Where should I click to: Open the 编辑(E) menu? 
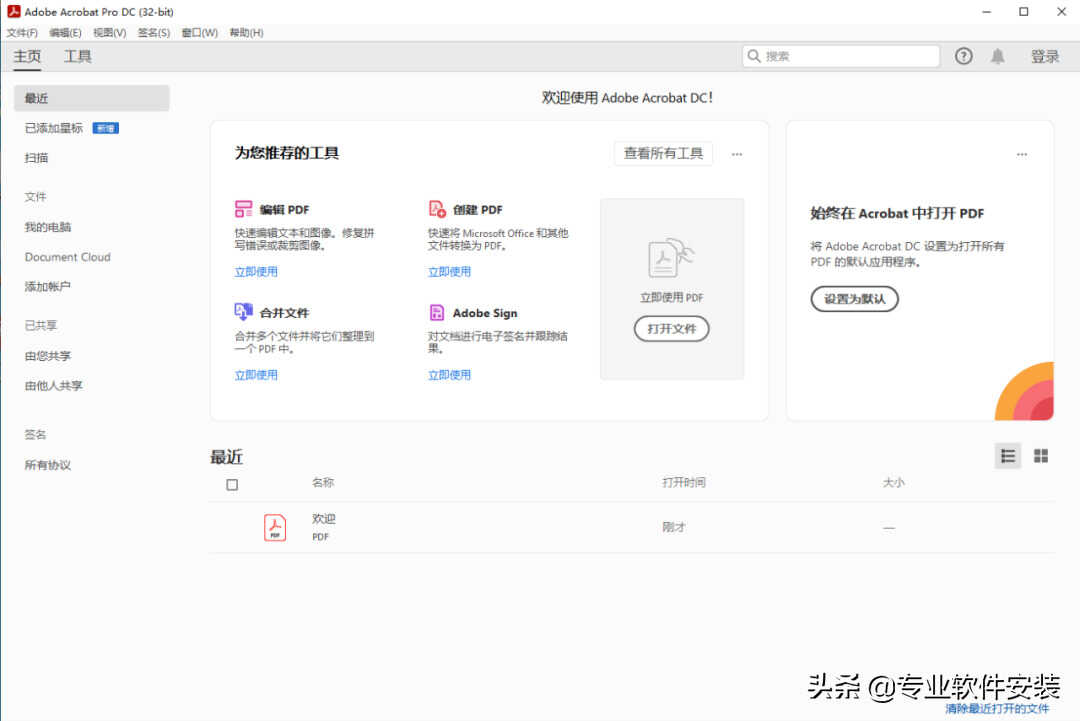(65, 32)
